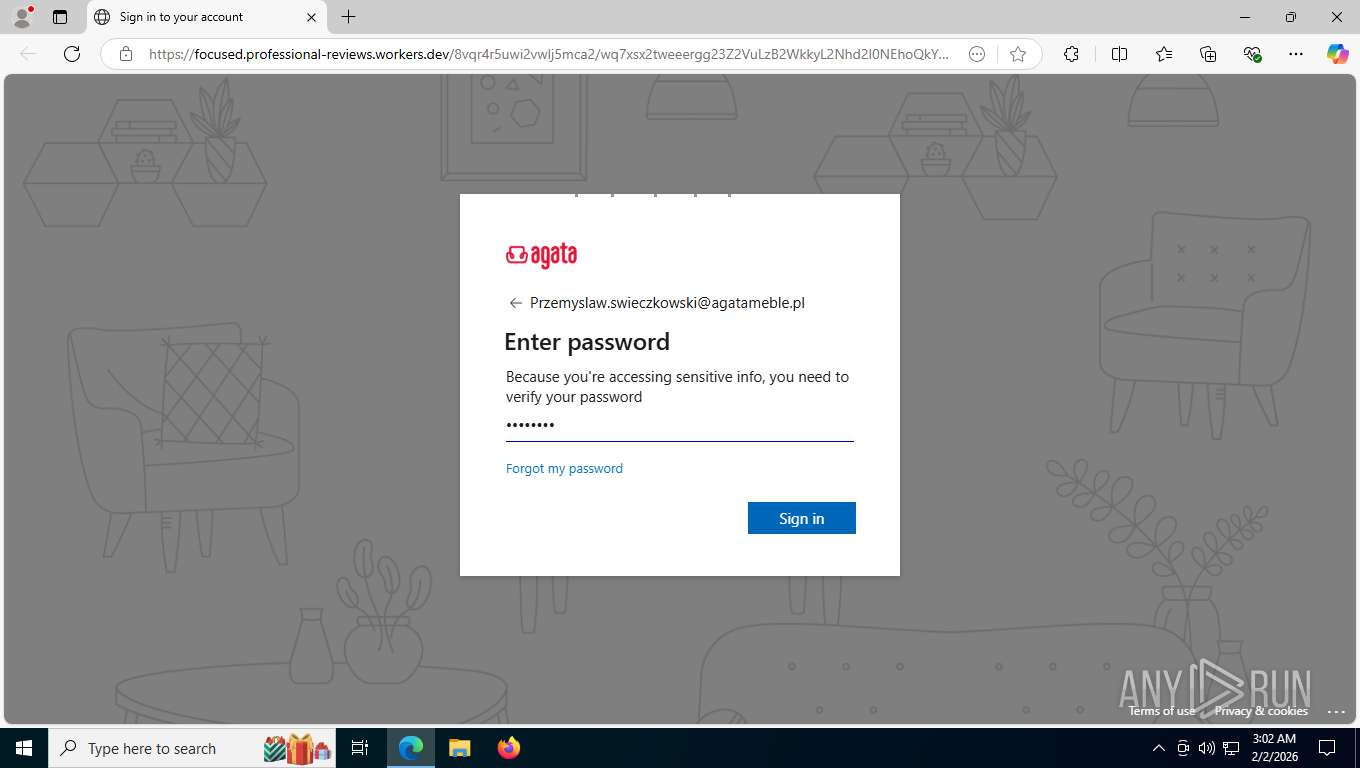
Task: View site information lock icon
Action: 126,54
